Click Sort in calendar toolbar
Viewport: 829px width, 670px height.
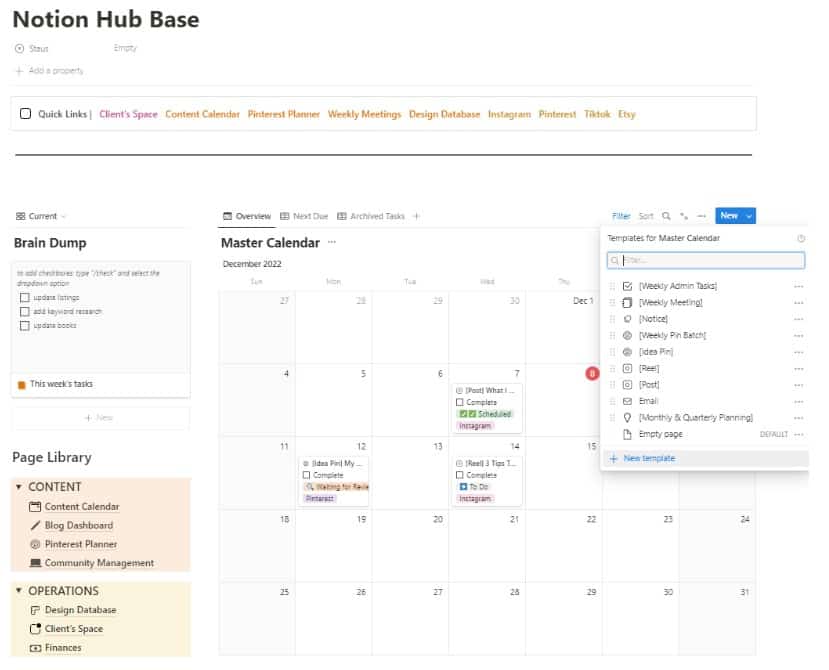[x=646, y=216]
